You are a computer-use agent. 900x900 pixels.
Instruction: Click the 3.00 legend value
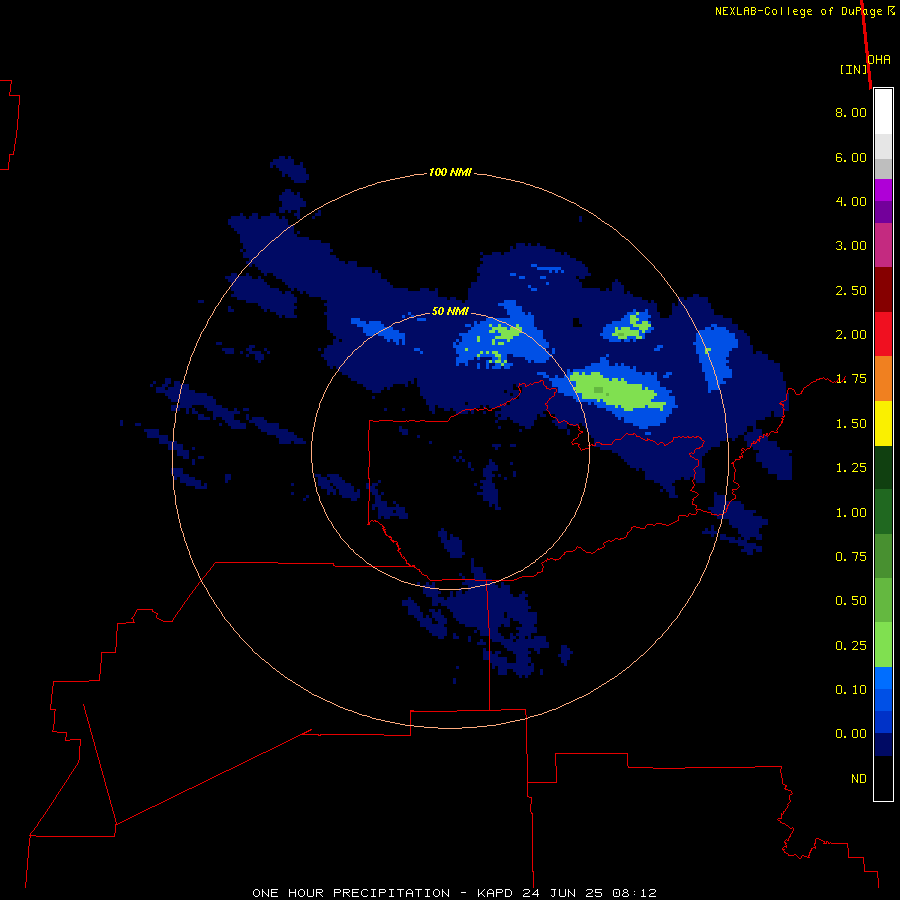click(x=851, y=246)
